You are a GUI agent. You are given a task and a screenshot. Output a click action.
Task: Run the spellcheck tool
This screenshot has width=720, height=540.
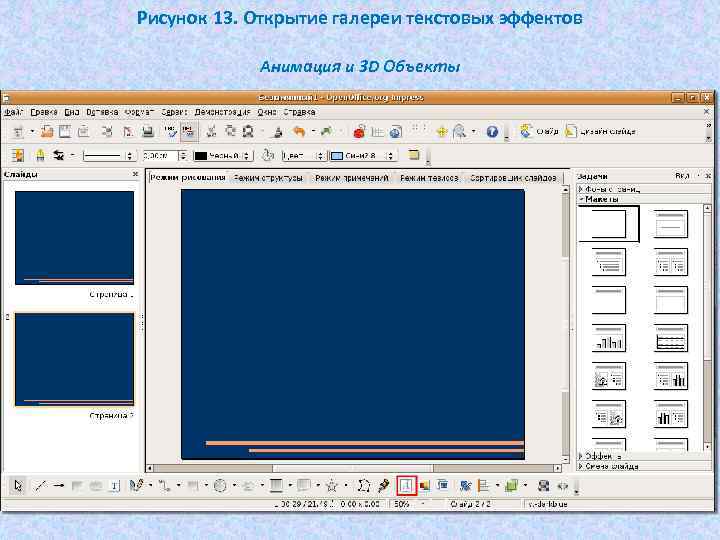(170, 132)
